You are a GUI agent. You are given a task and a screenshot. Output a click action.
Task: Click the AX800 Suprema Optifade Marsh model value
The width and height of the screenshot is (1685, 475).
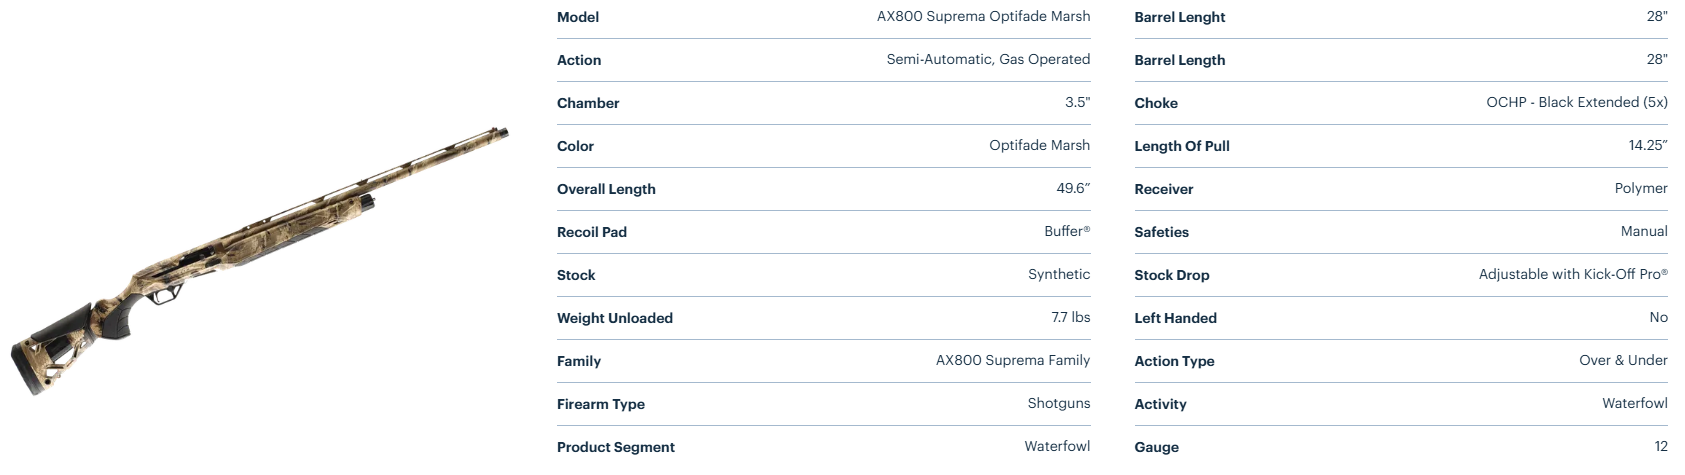tap(983, 16)
